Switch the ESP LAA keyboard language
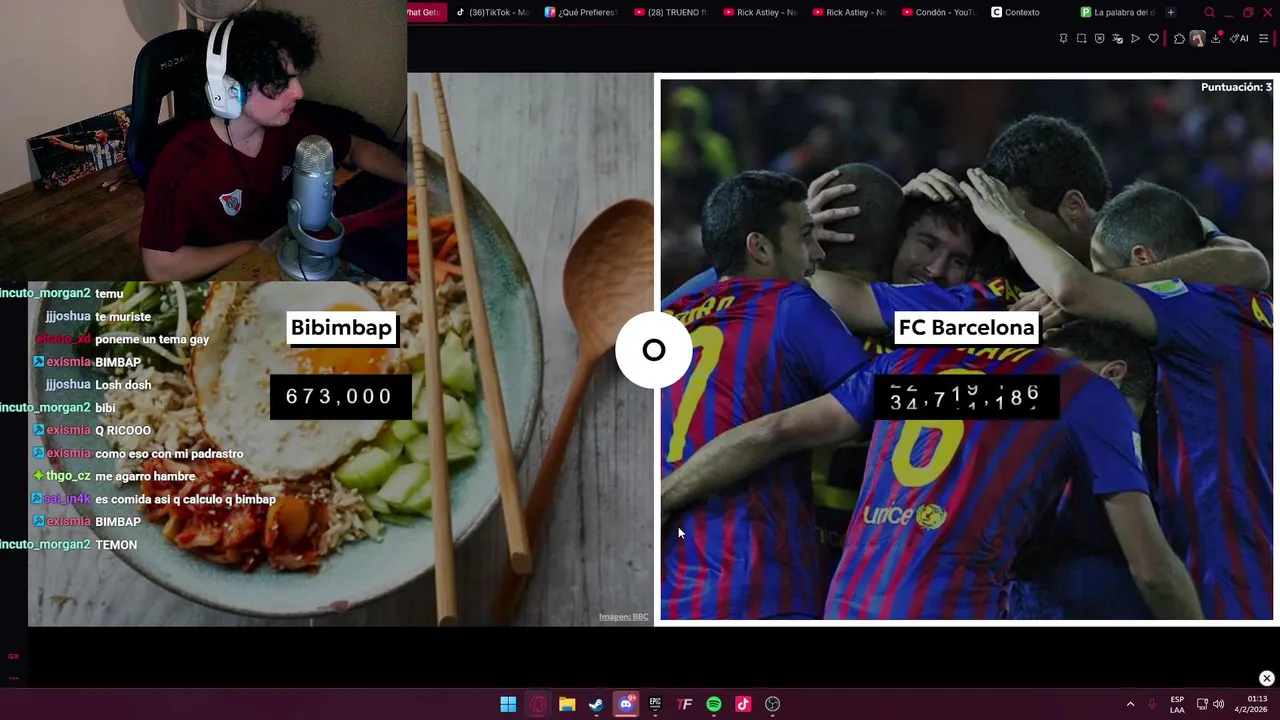Screen dimensions: 1280x720 click(x=1177, y=704)
